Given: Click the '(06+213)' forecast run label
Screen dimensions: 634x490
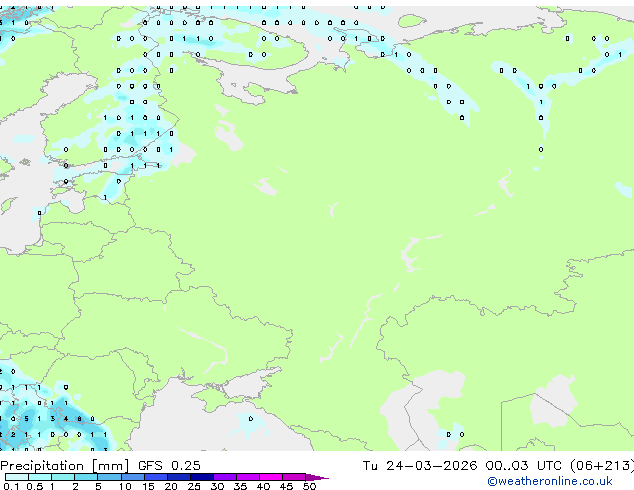Looking at the screenshot, I should point(602,466).
